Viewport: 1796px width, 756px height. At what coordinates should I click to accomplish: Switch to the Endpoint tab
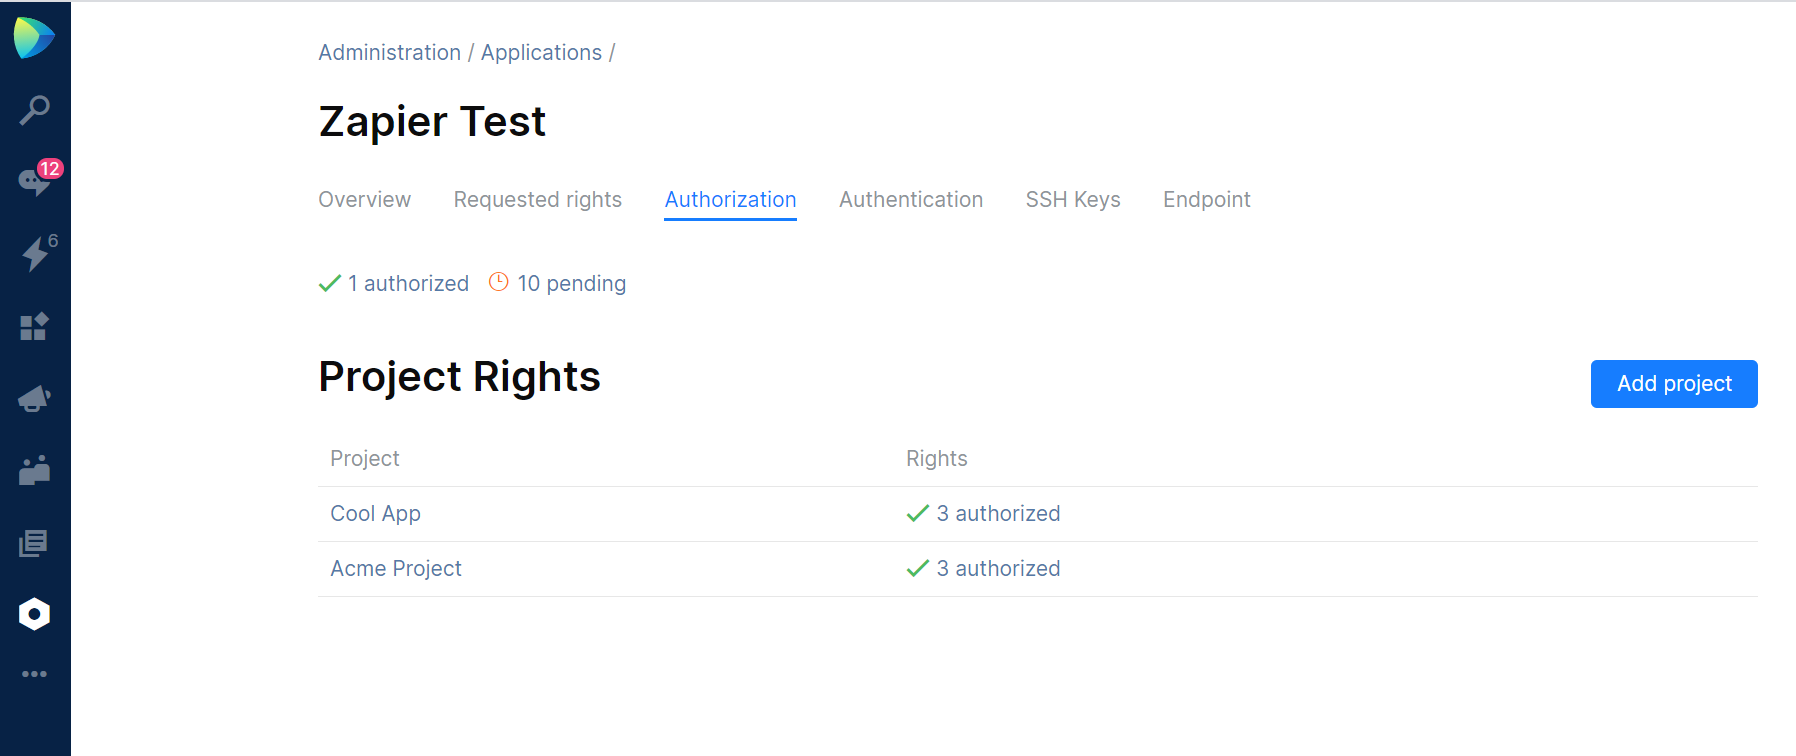point(1206,200)
